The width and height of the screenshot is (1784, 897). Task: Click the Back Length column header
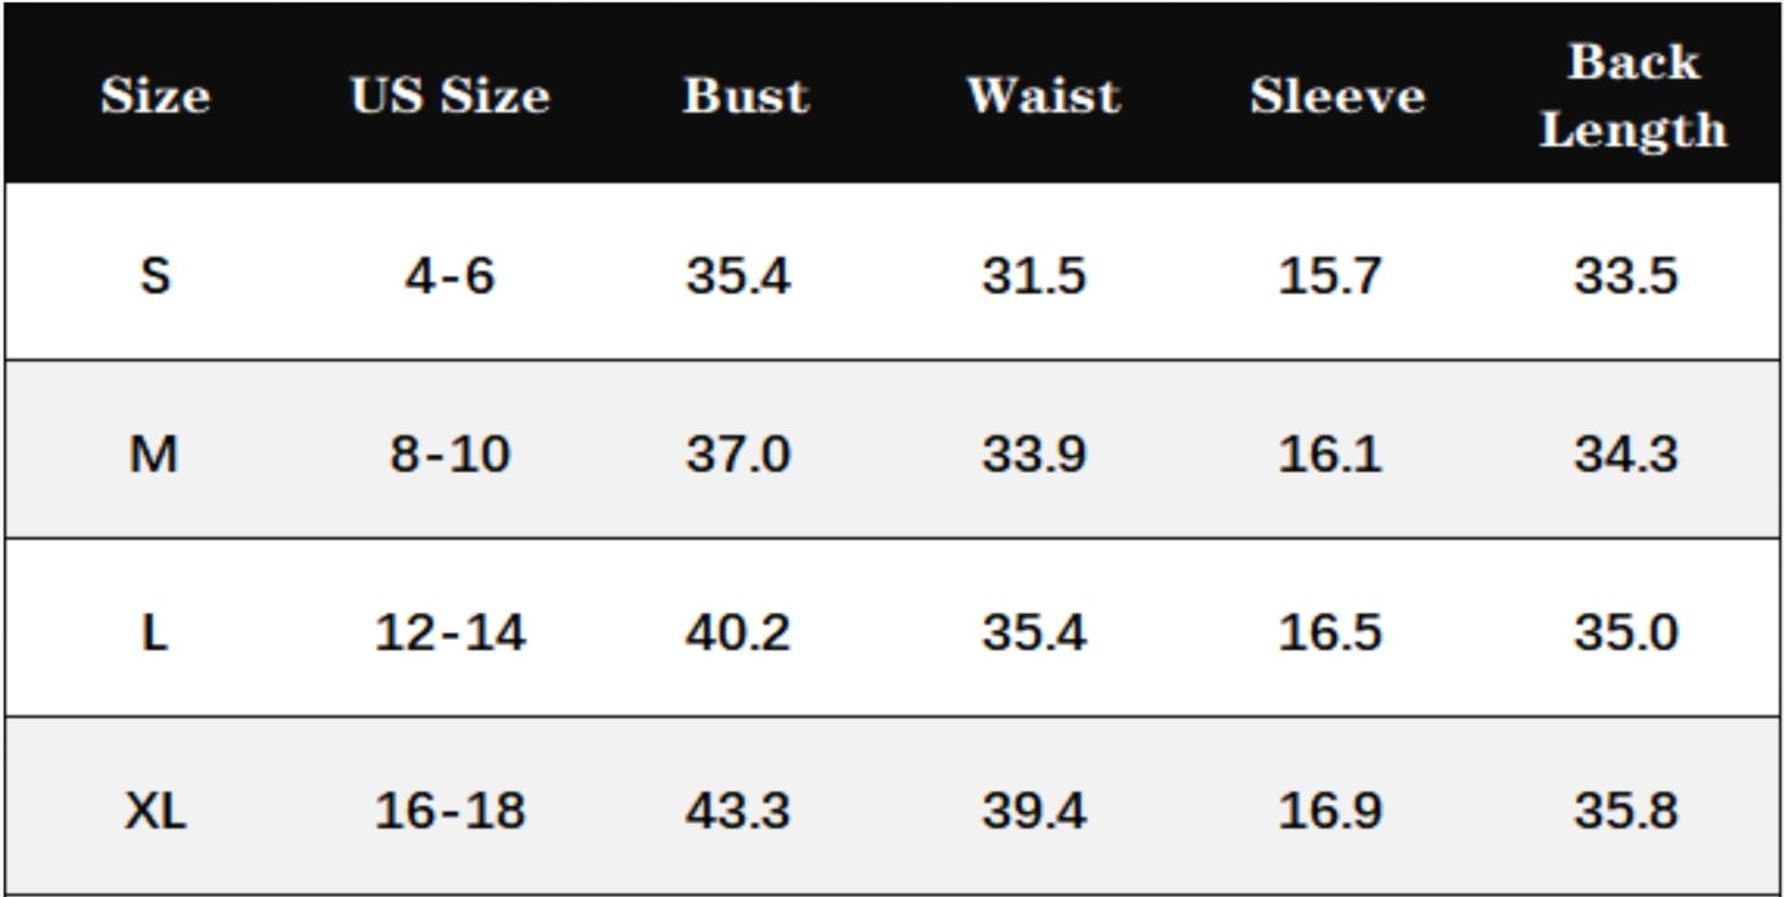click(x=1633, y=96)
